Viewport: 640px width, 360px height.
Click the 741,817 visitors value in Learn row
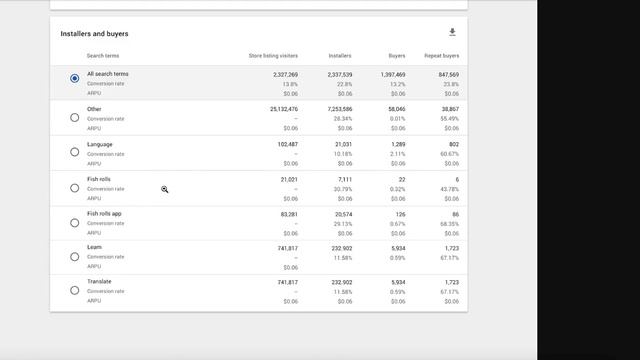coord(287,248)
